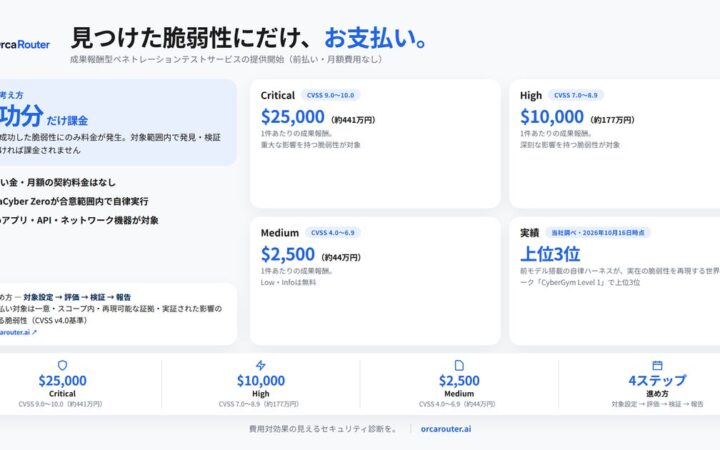Click the bullet Cyber Zeroが合意範囲内で自律実行
Viewport: 720px width, 450px height.
pyautogui.click(x=75, y=201)
